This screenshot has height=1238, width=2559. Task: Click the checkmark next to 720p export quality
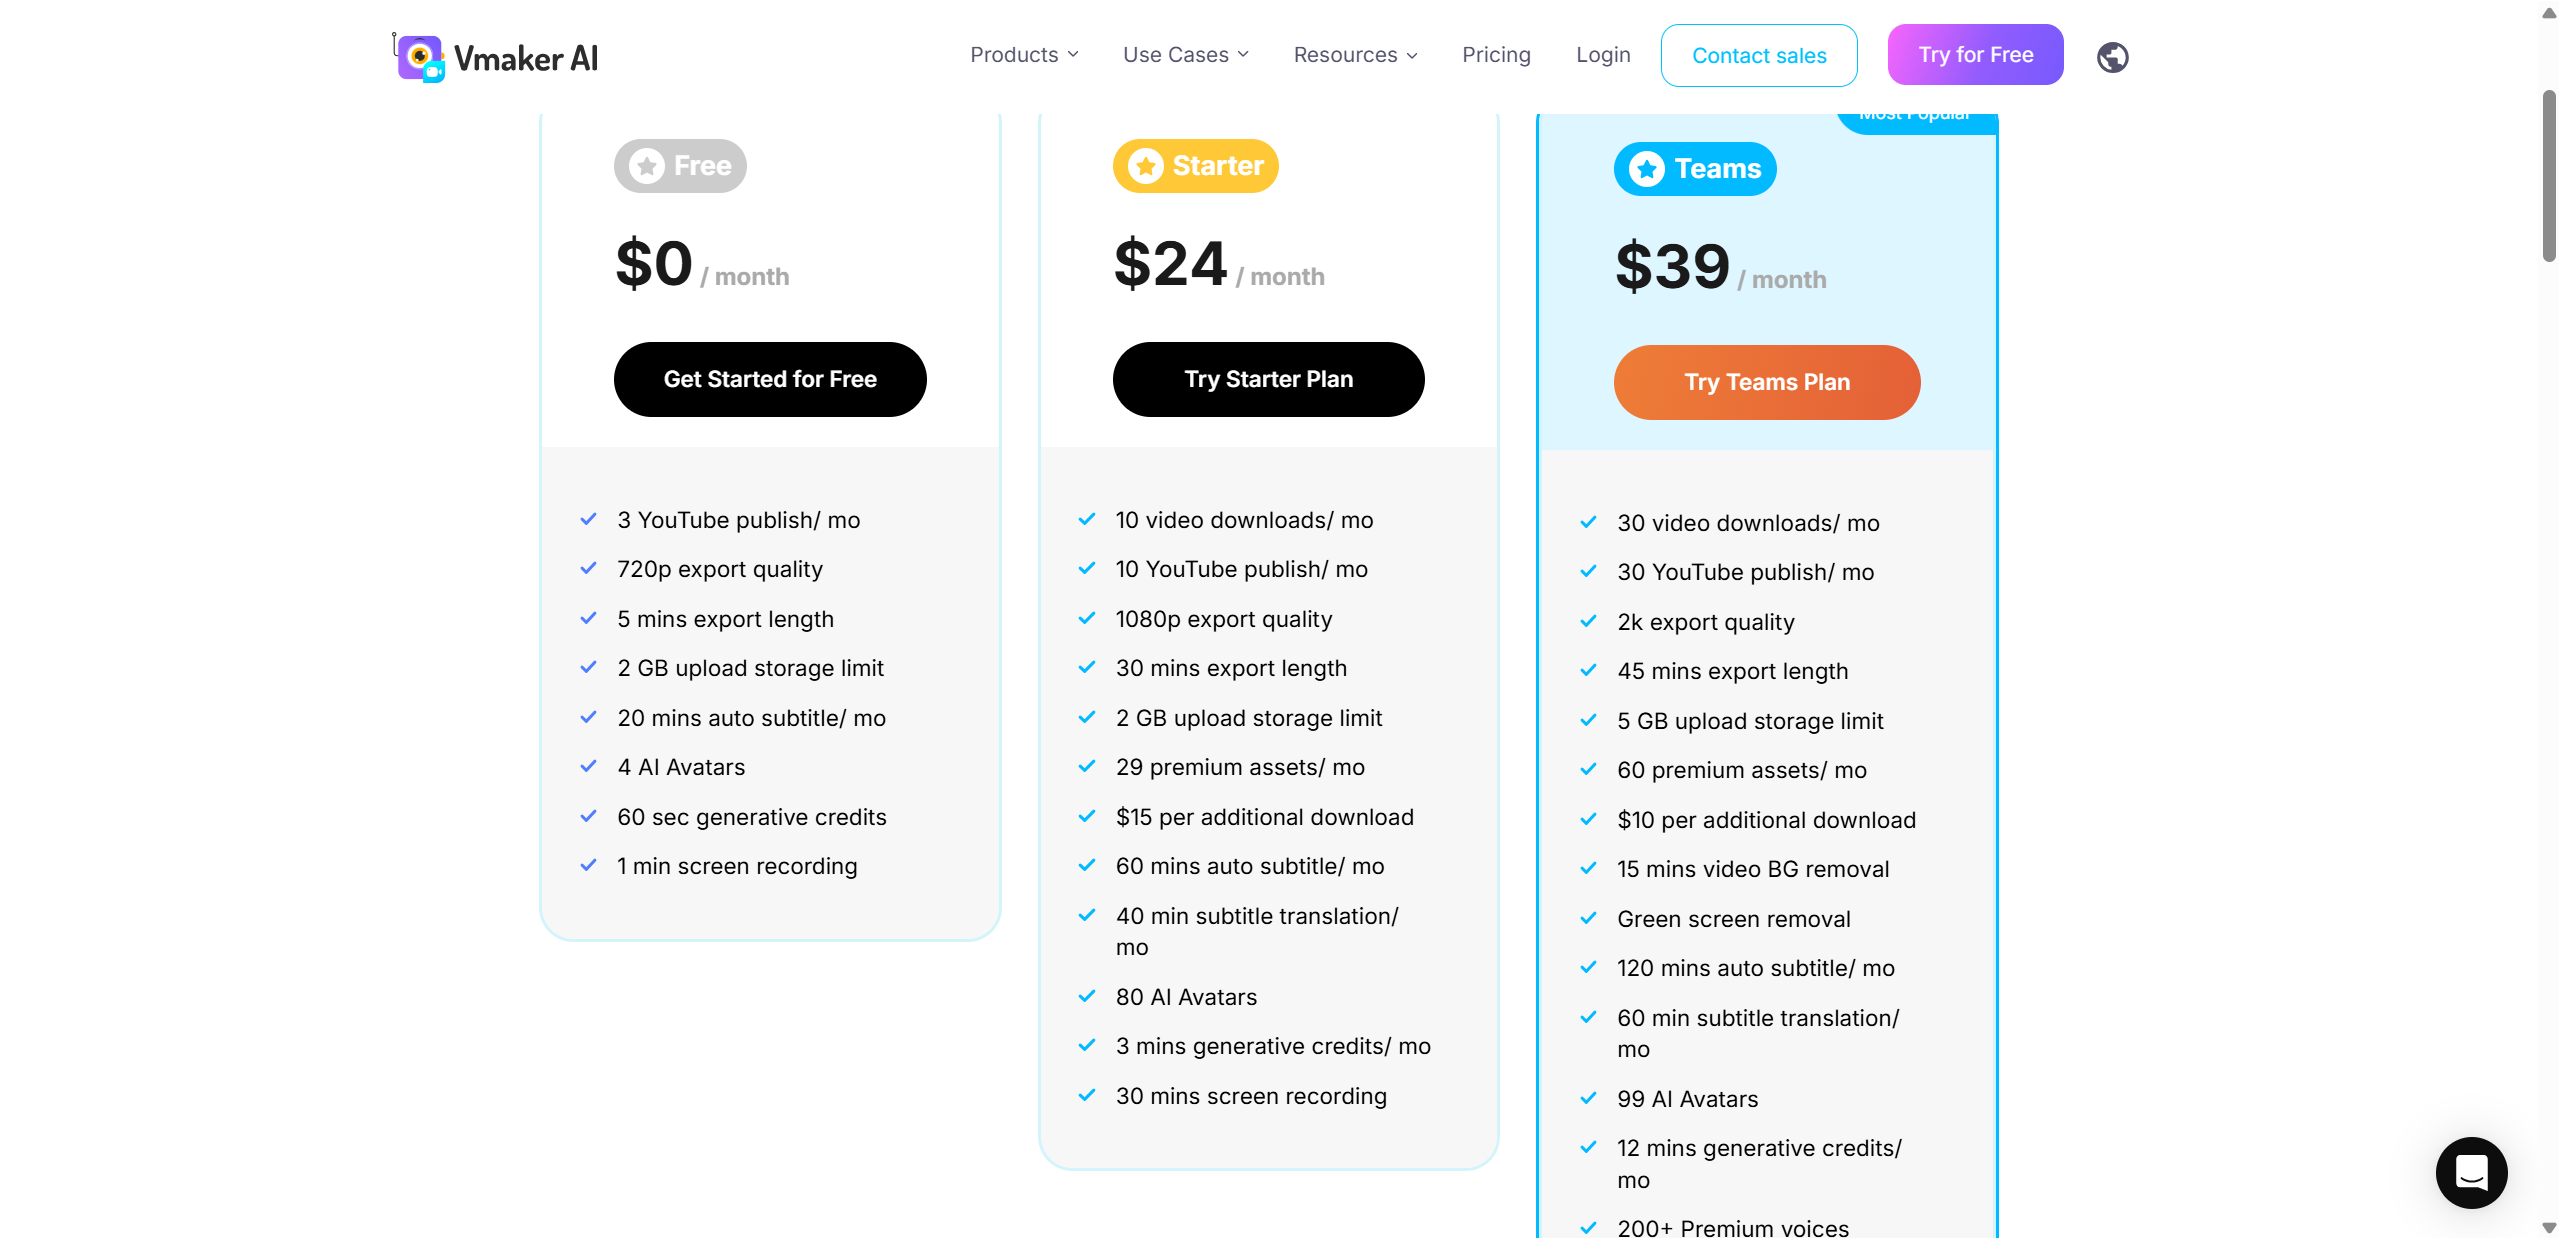point(587,568)
